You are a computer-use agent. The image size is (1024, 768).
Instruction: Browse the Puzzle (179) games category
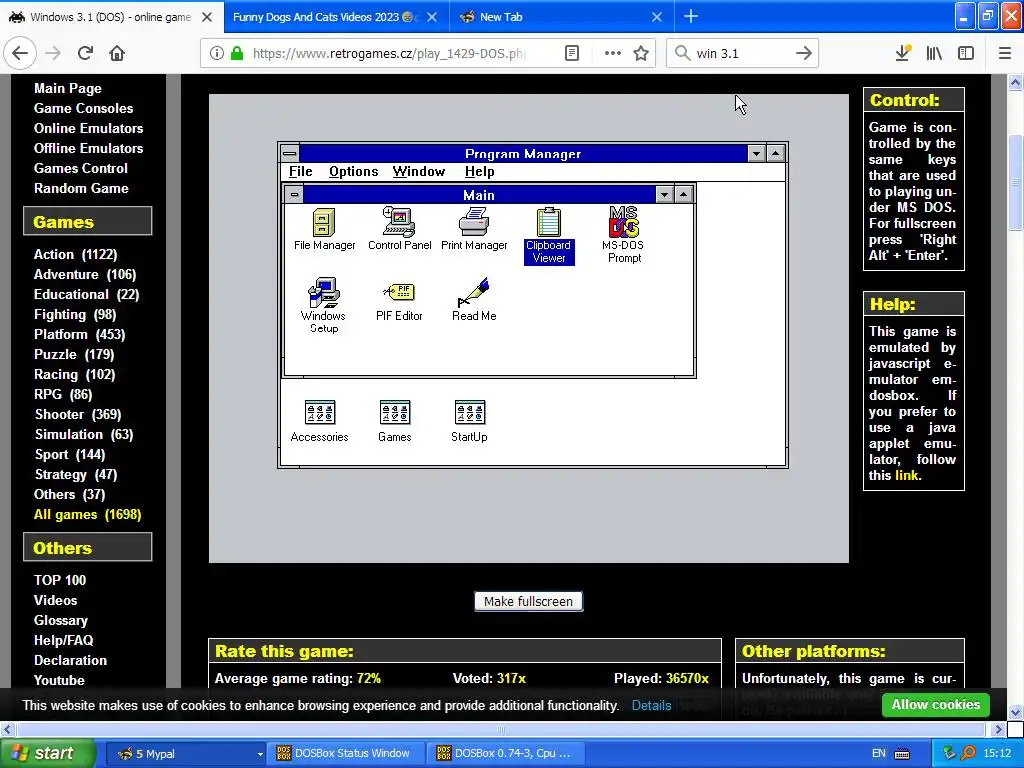click(74, 355)
